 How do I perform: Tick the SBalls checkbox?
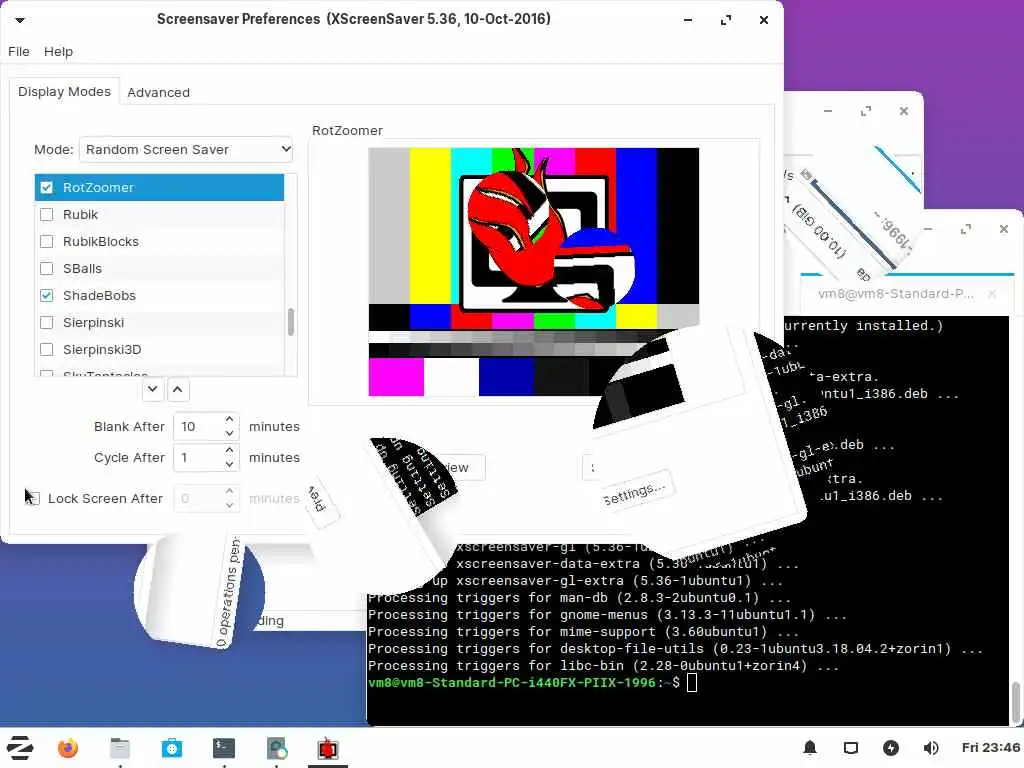coord(46,268)
